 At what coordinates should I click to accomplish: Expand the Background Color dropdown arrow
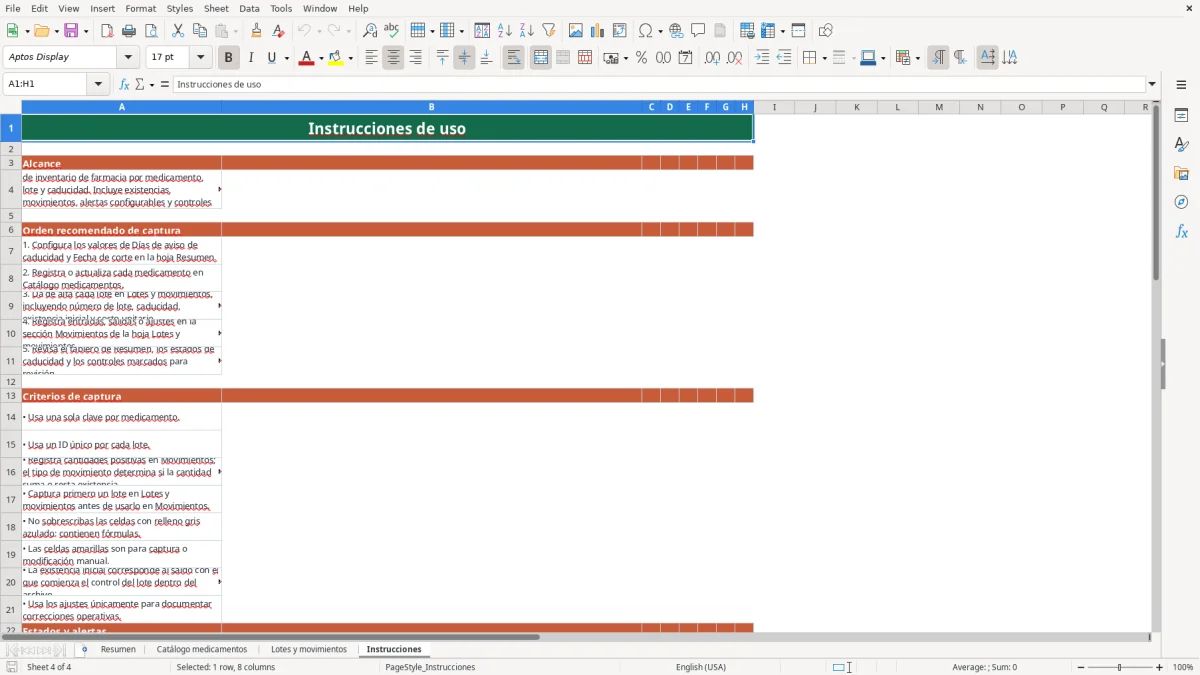[x=351, y=58]
